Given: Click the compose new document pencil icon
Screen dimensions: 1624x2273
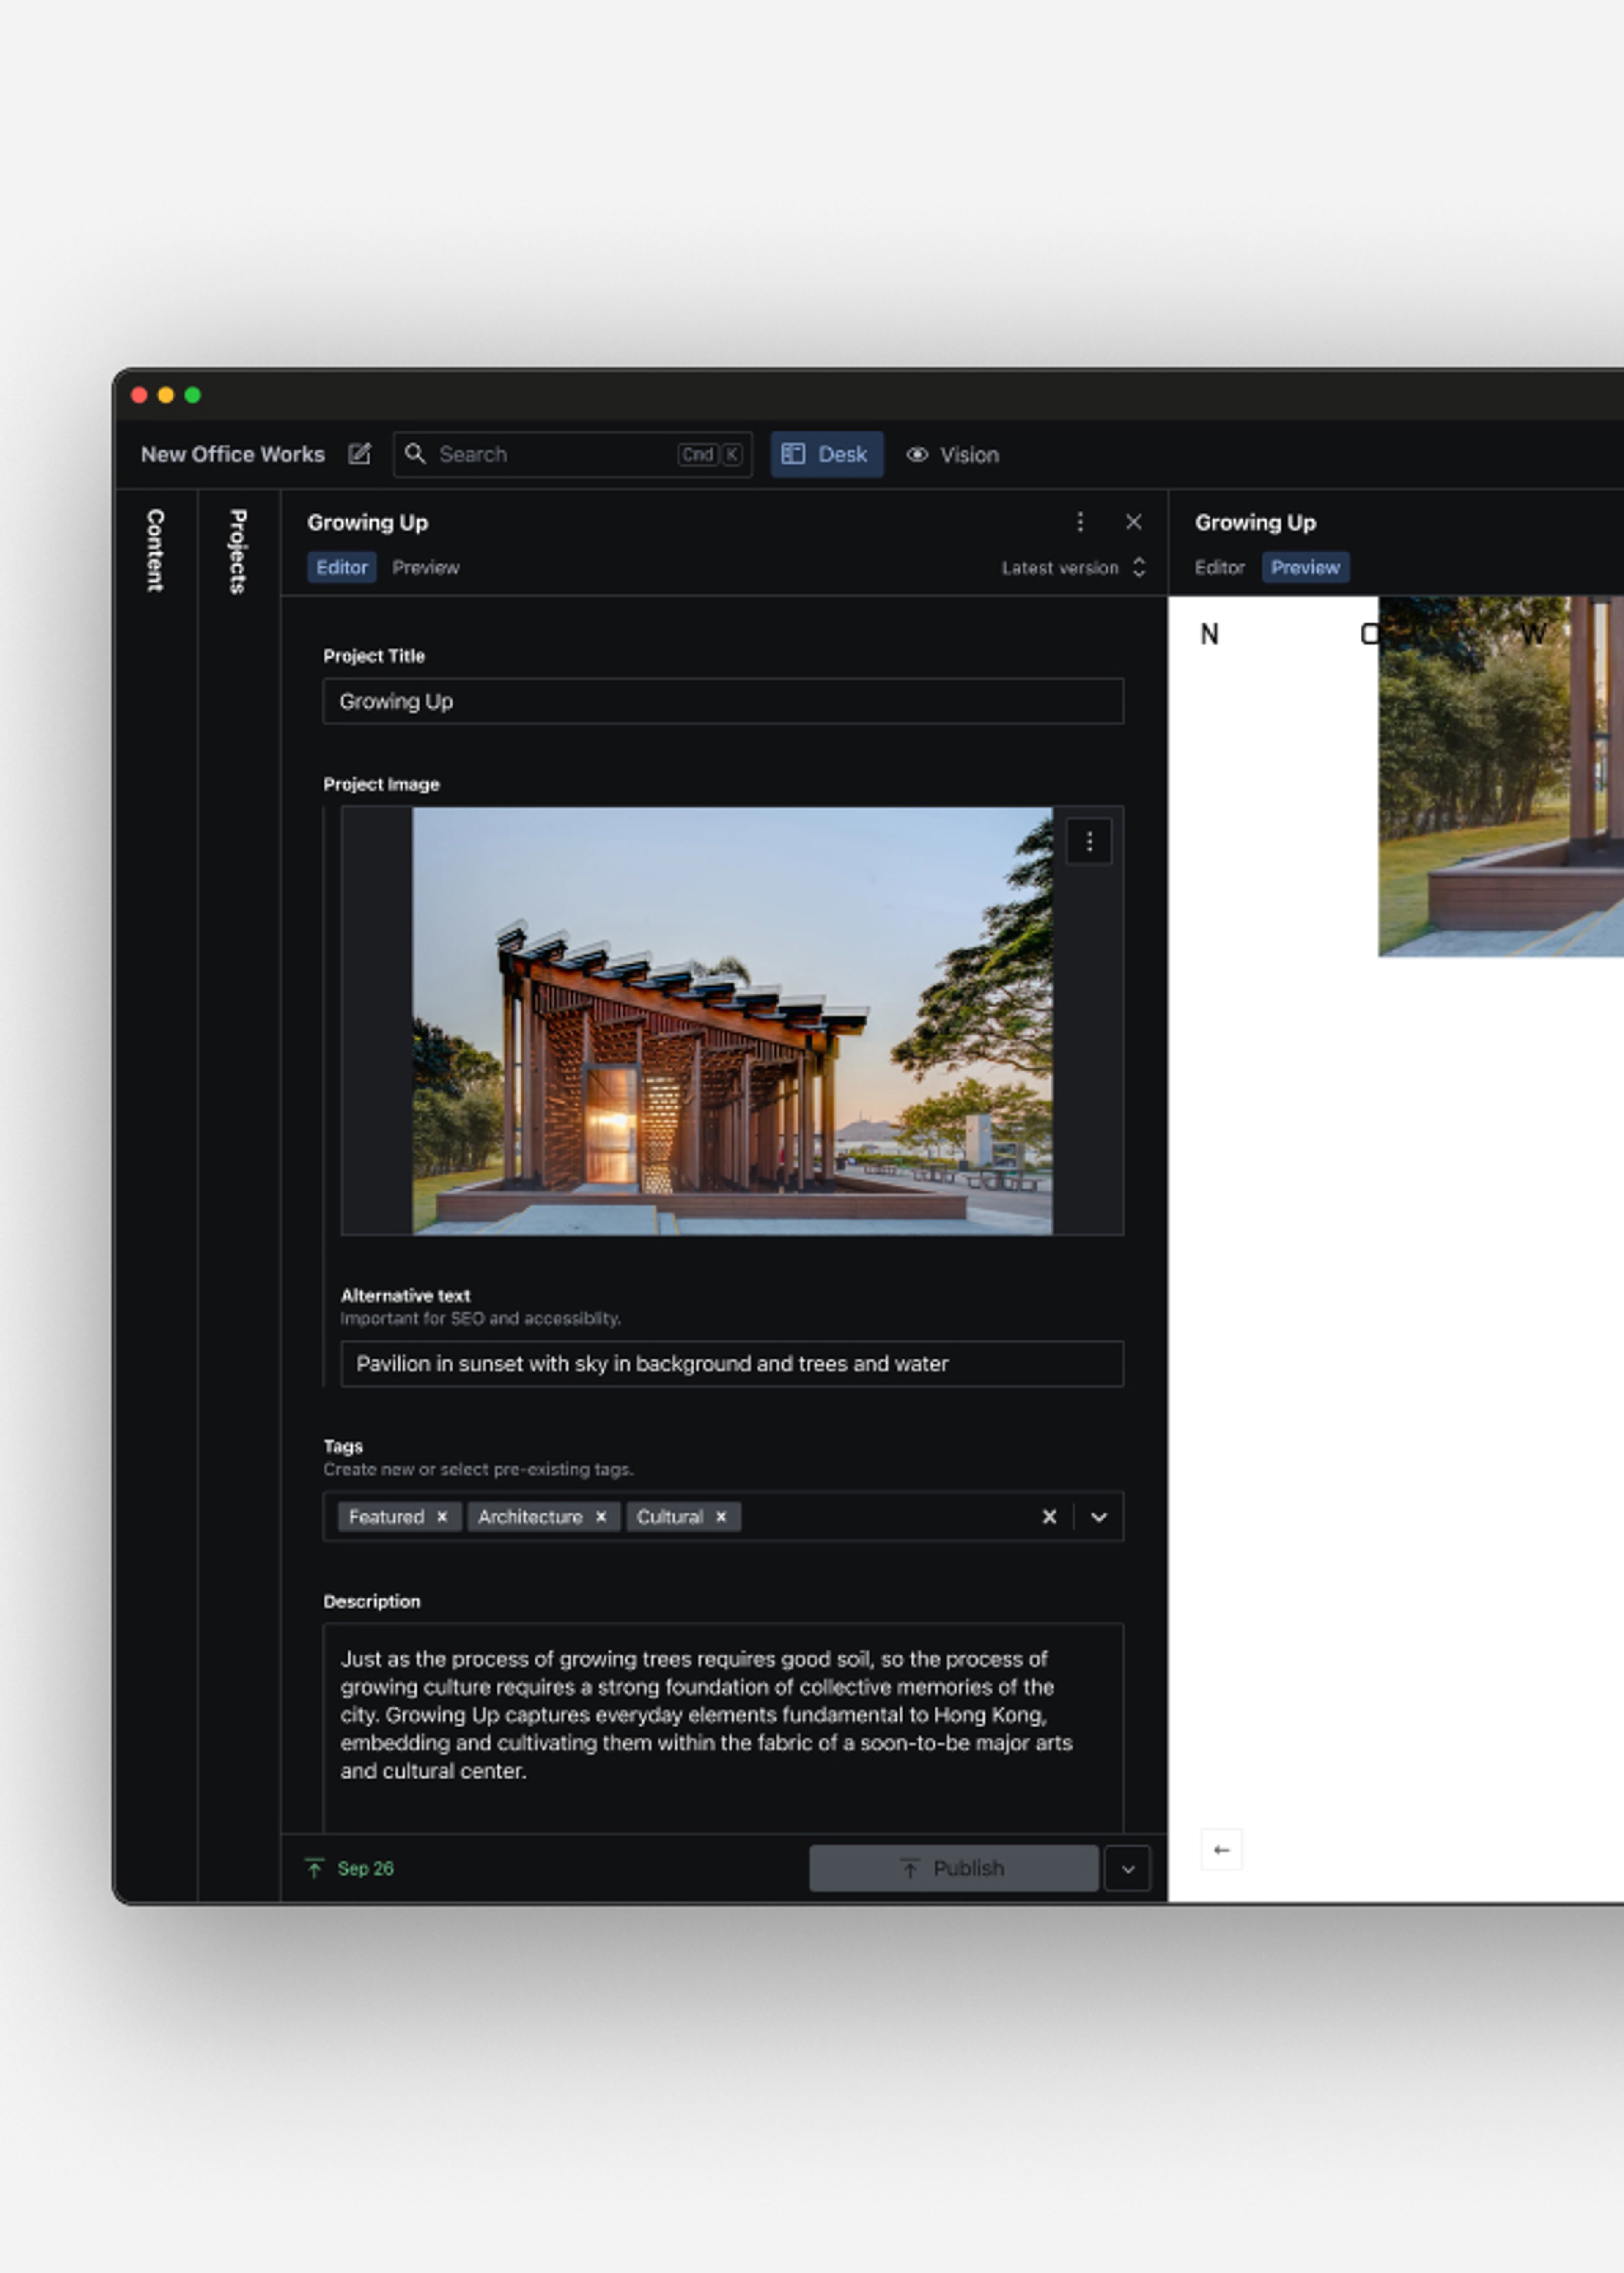Looking at the screenshot, I should [359, 454].
